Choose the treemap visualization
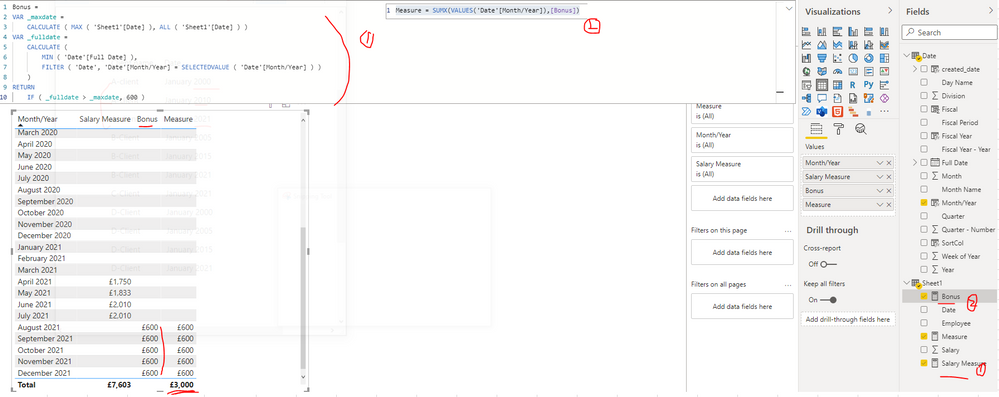The width and height of the screenshot is (999, 397). (884, 58)
